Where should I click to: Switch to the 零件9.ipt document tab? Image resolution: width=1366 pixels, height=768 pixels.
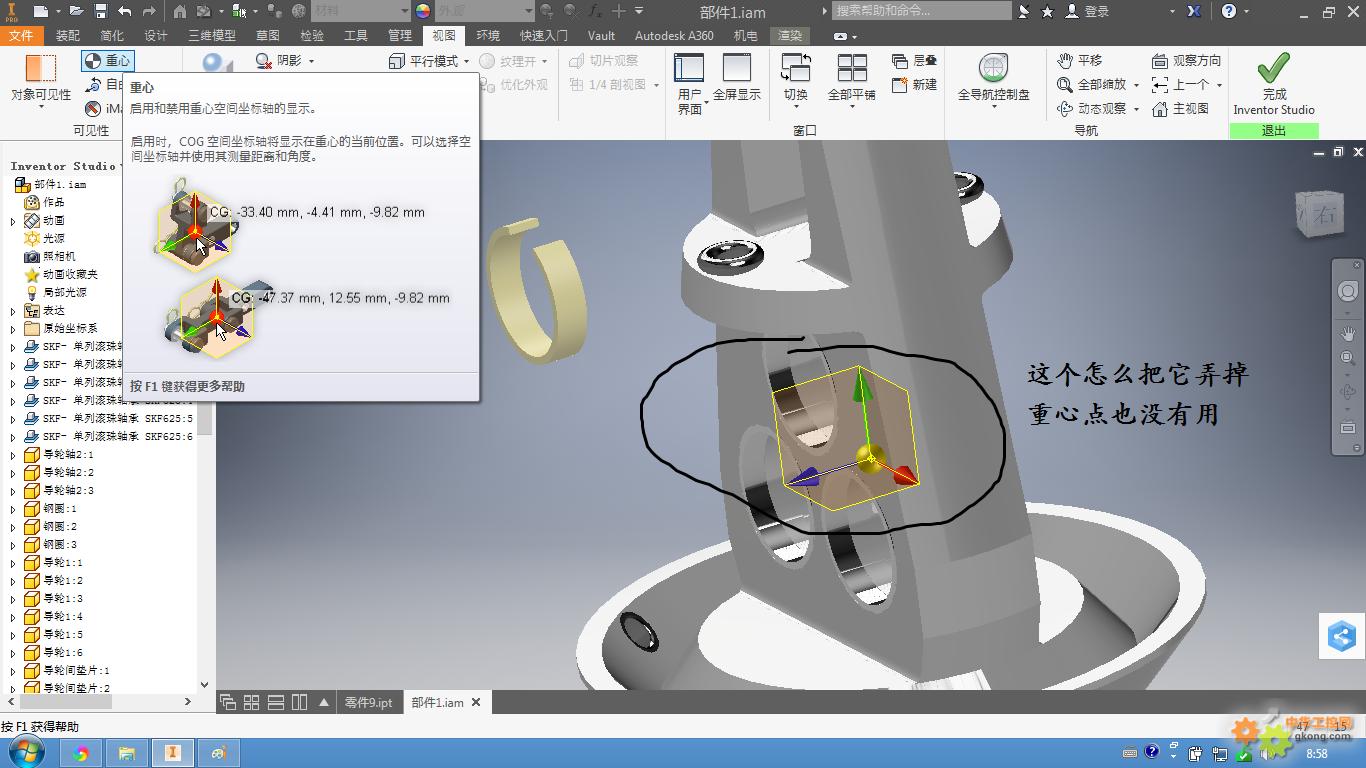[x=369, y=702]
